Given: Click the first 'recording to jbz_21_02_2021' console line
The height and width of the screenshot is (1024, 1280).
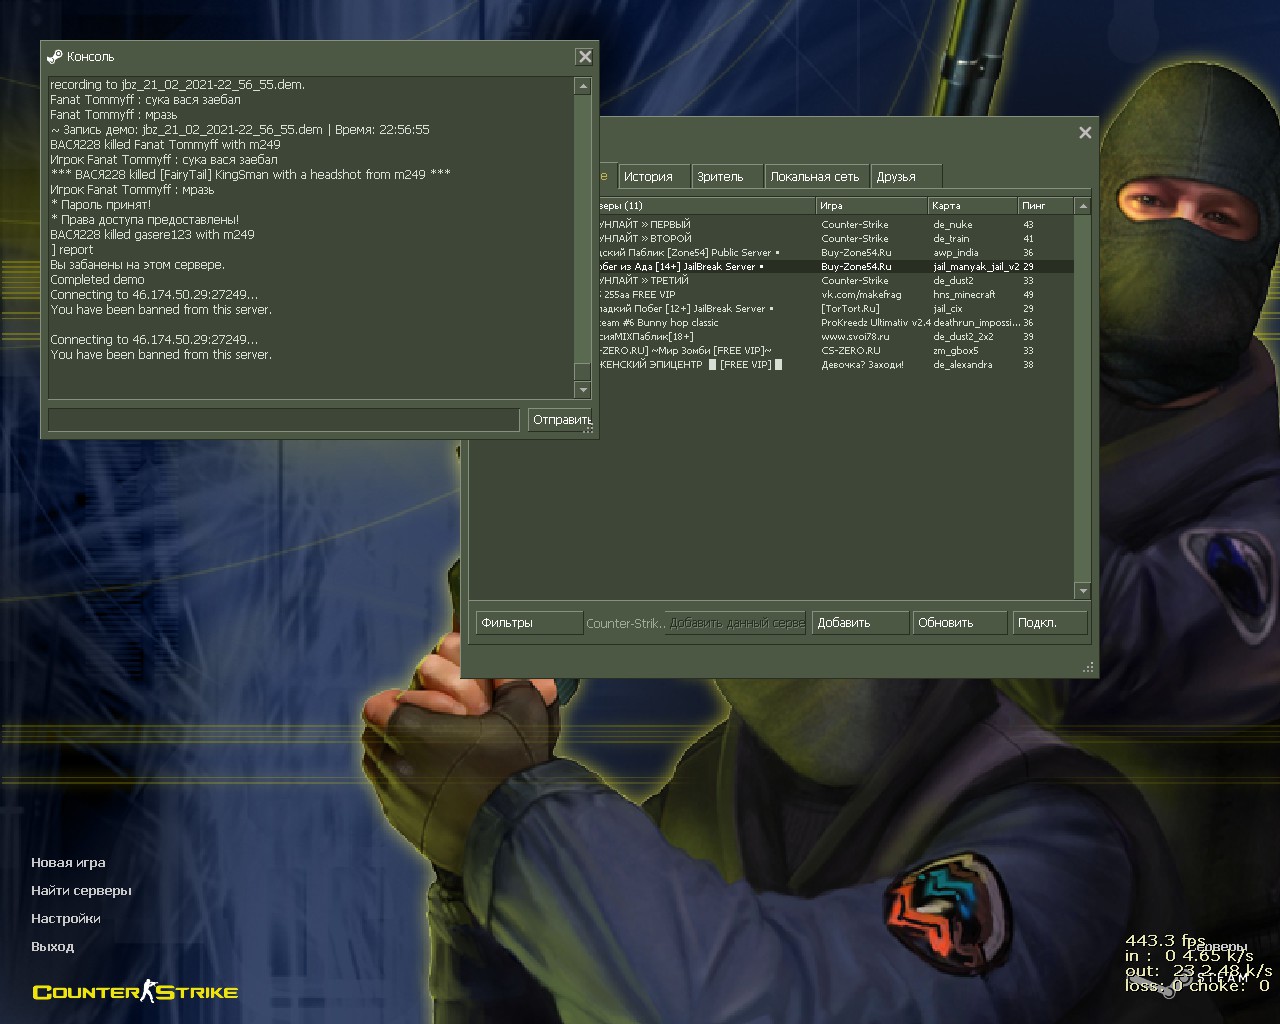Looking at the screenshot, I should 177,85.
